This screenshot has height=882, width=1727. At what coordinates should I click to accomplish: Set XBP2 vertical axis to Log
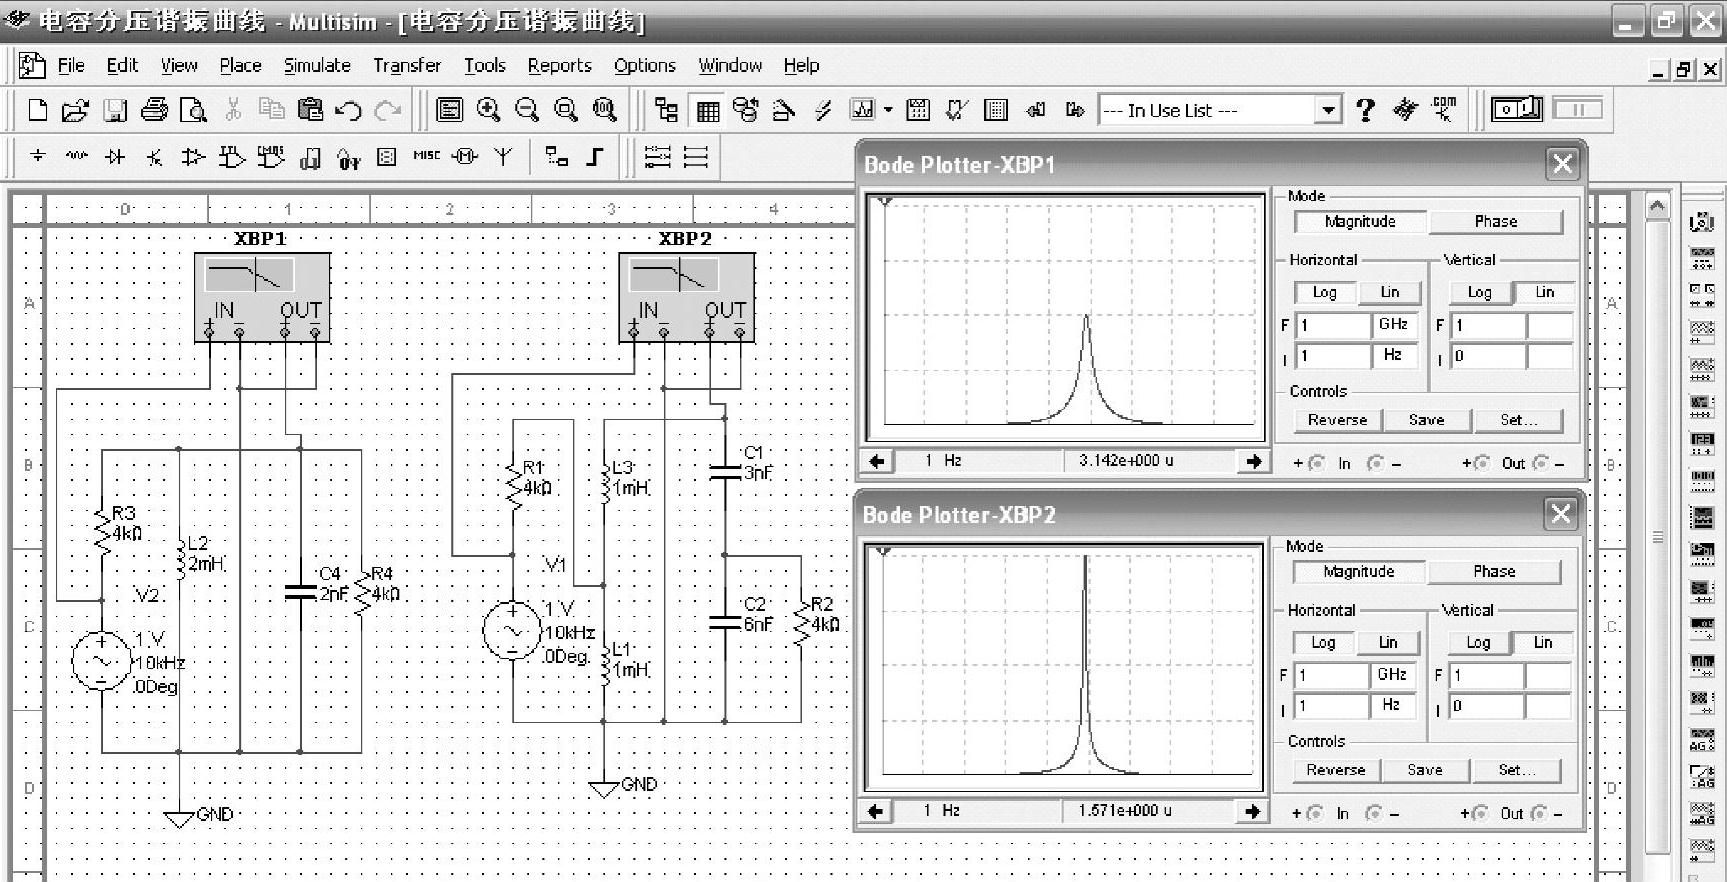[x=1477, y=643]
